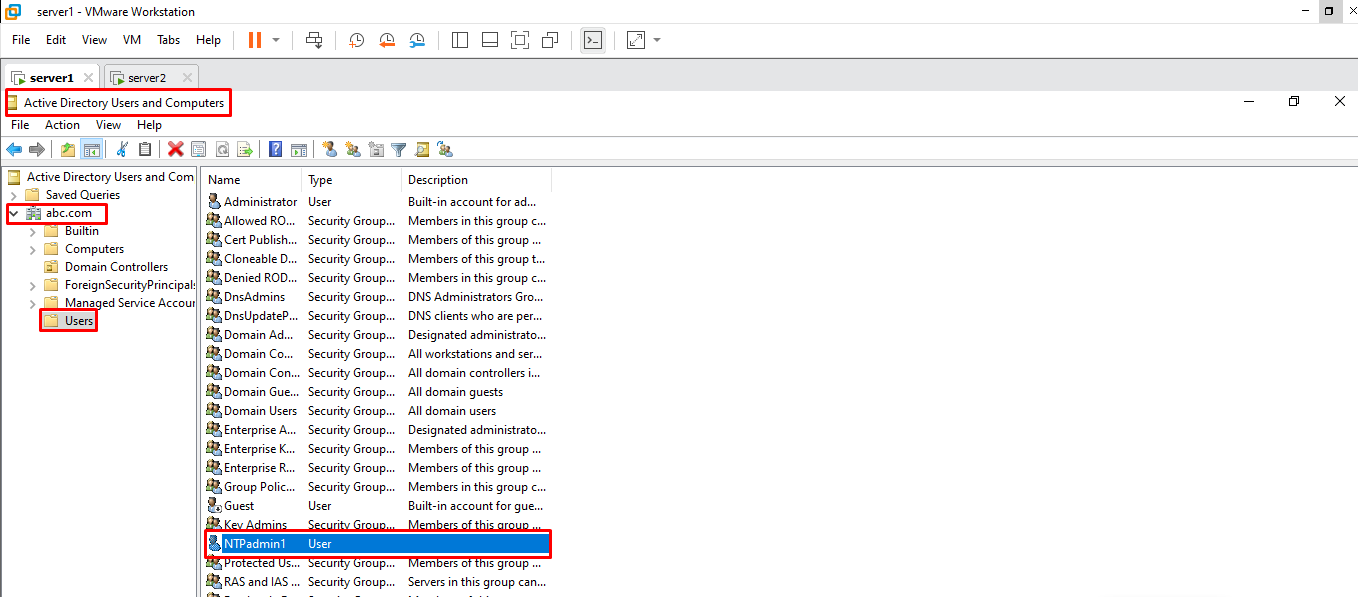Toggle show/hide console tree button
This screenshot has height=597, width=1358.
tap(91, 149)
